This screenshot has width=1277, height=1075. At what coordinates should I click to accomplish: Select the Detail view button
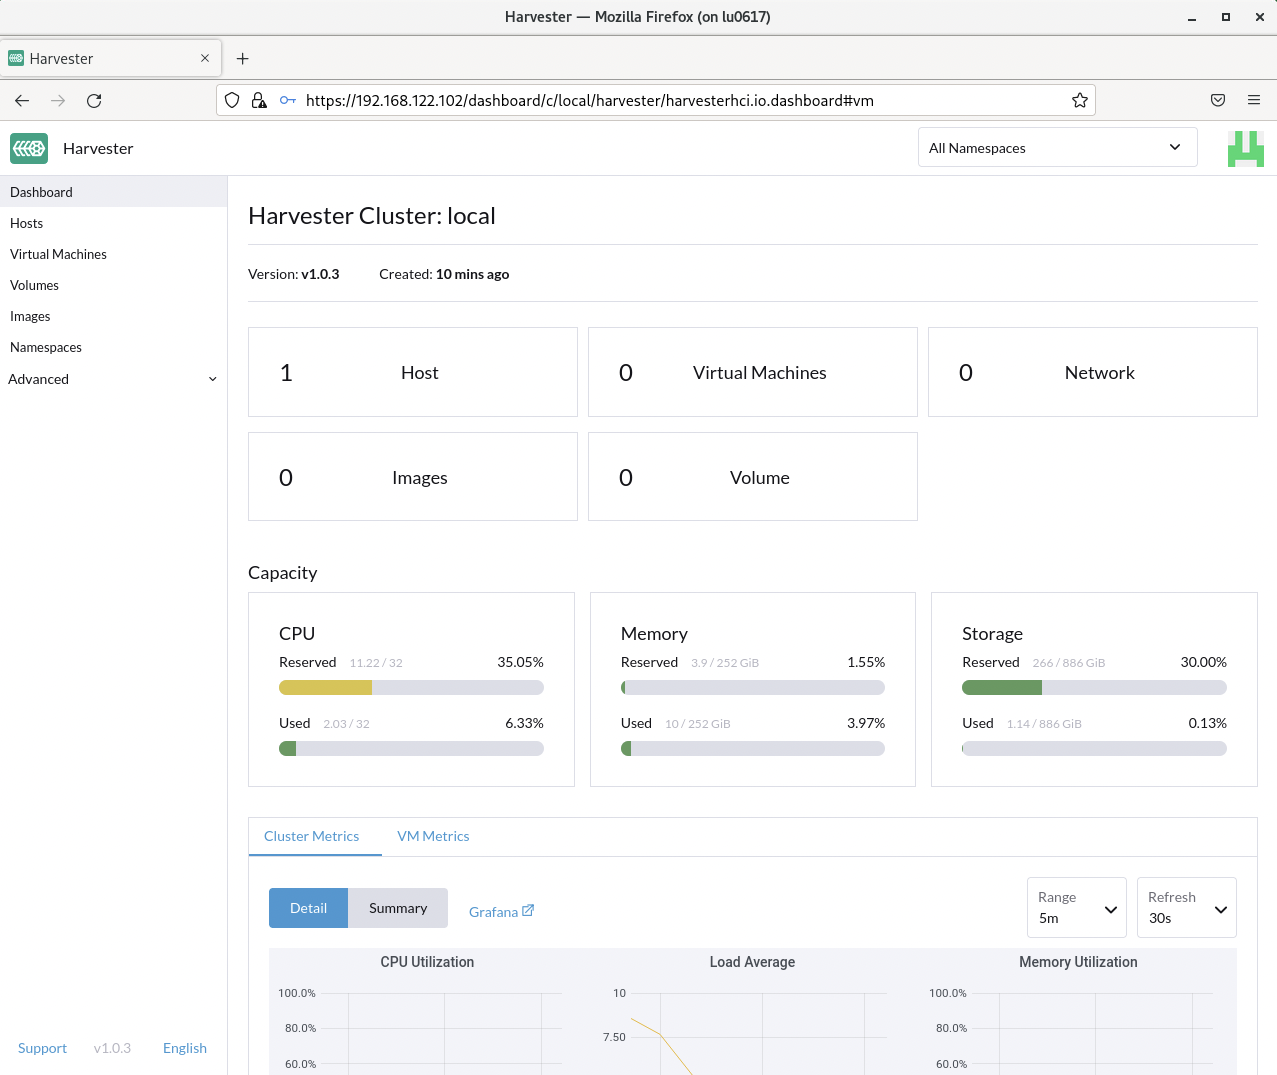point(308,908)
